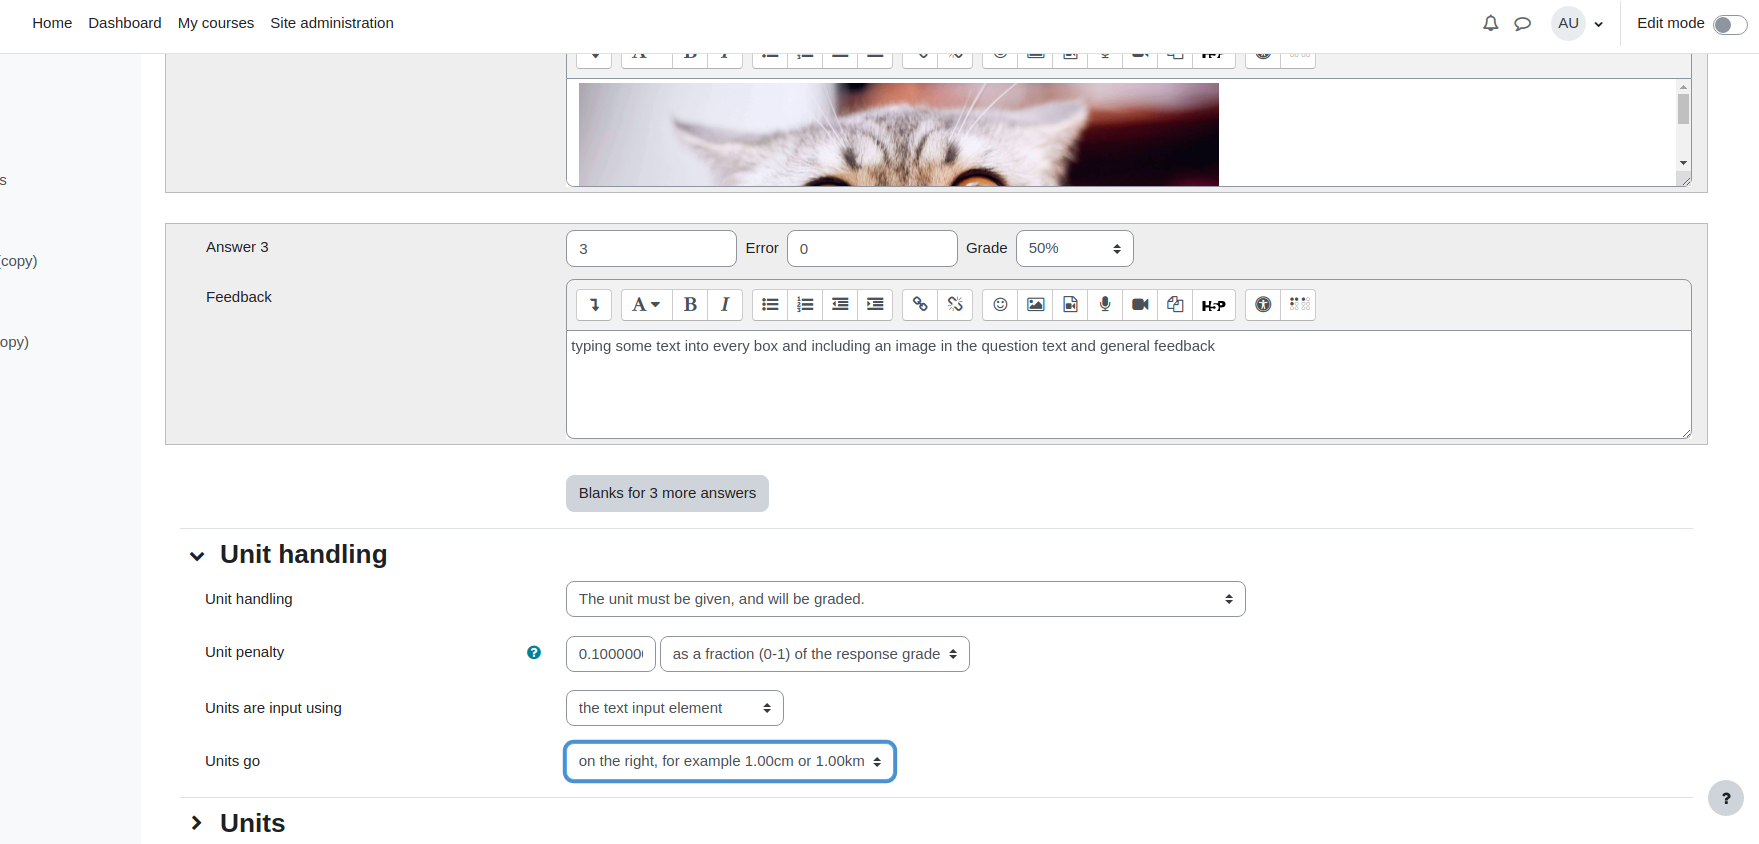This screenshot has width=1759, height=844.
Task: Click the Unit penalty value field
Action: coord(611,654)
